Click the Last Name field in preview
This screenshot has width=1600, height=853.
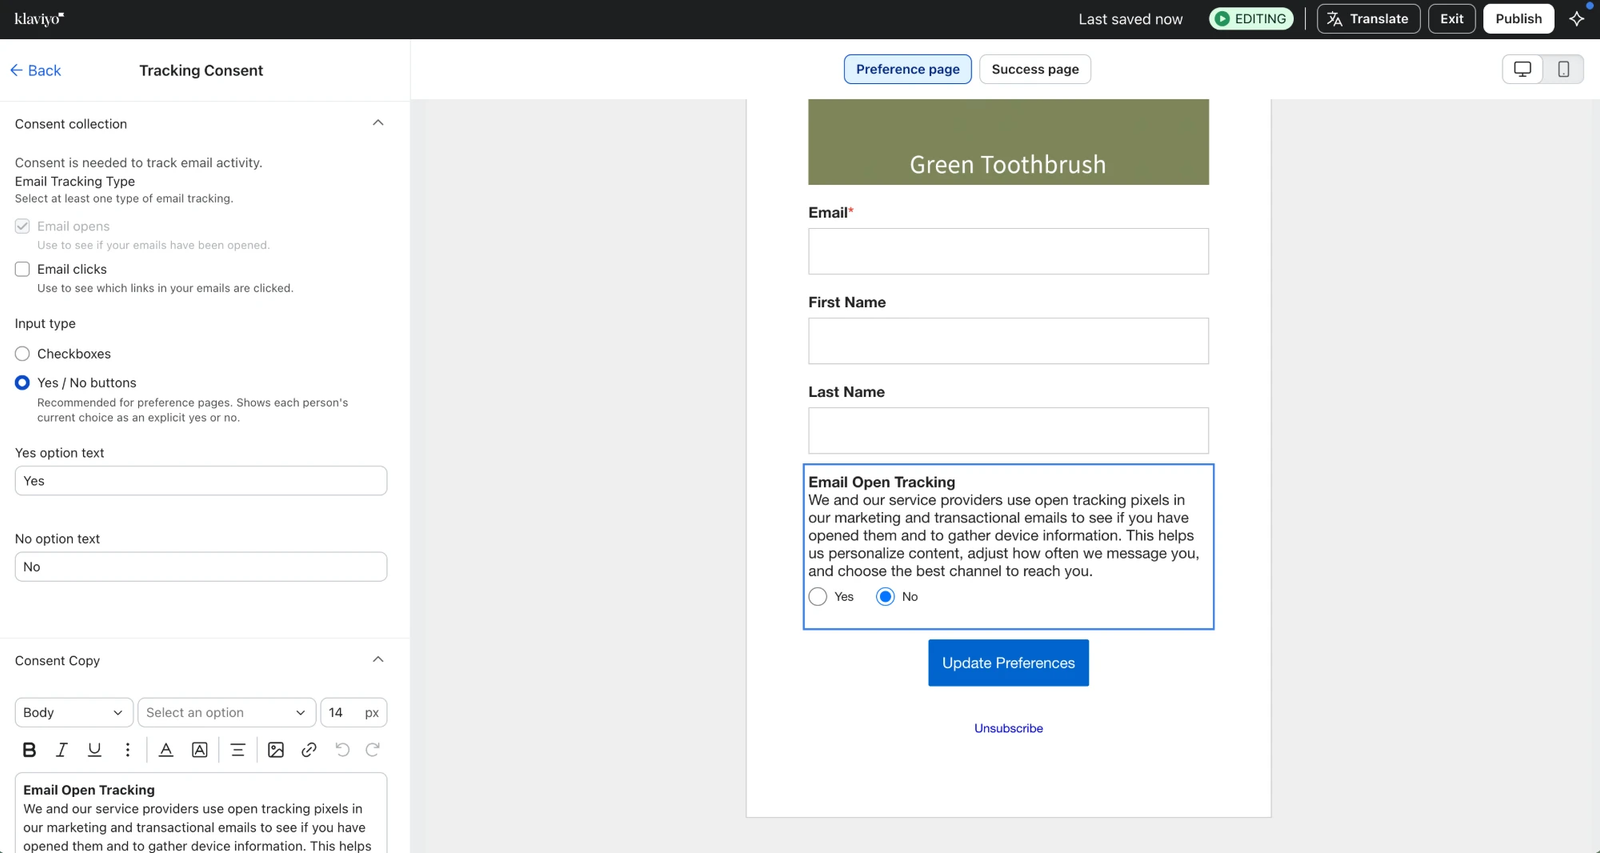[x=1008, y=431]
